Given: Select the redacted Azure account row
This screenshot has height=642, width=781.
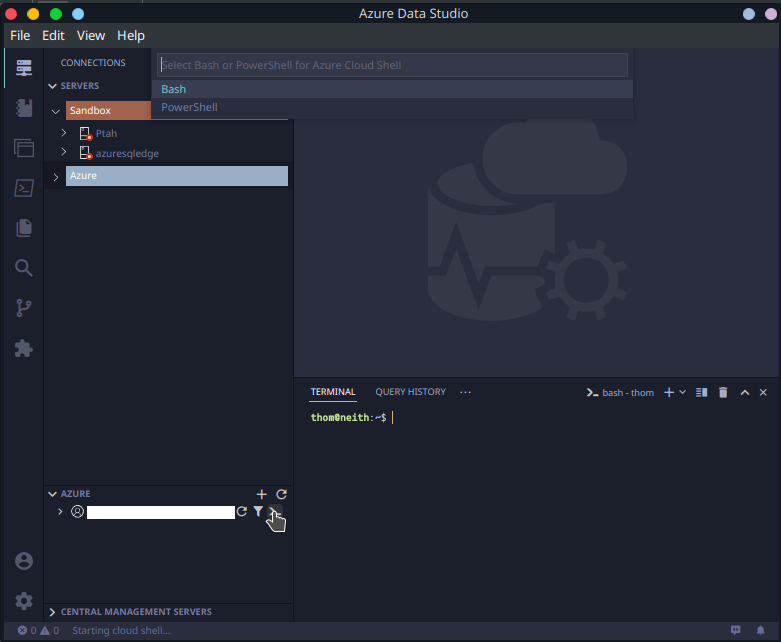Looking at the screenshot, I should [160, 512].
